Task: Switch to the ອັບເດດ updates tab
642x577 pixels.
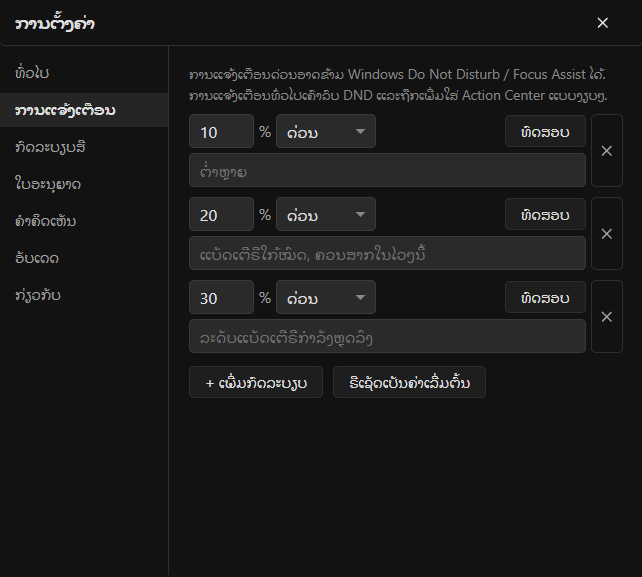Action: 84,258
